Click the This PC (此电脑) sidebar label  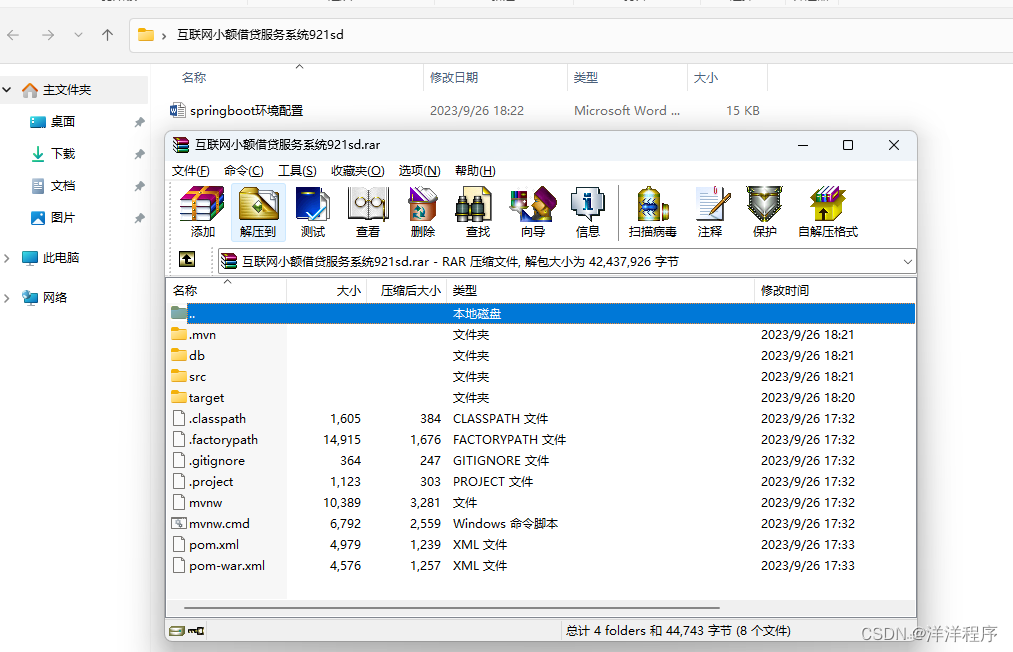click(61, 258)
